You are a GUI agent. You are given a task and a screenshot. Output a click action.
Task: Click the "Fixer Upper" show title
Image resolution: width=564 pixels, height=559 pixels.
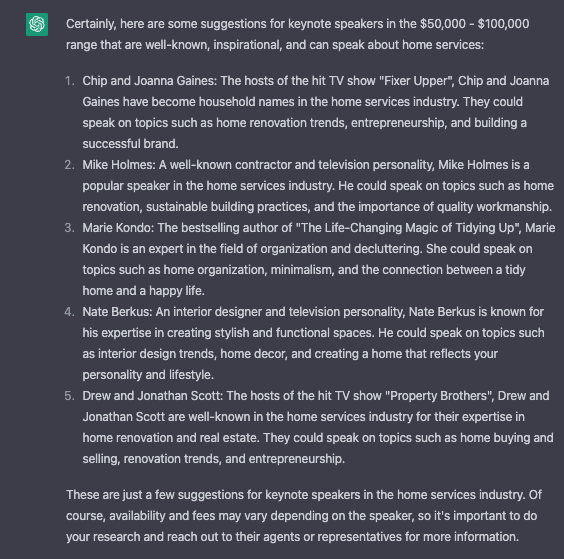click(417, 81)
